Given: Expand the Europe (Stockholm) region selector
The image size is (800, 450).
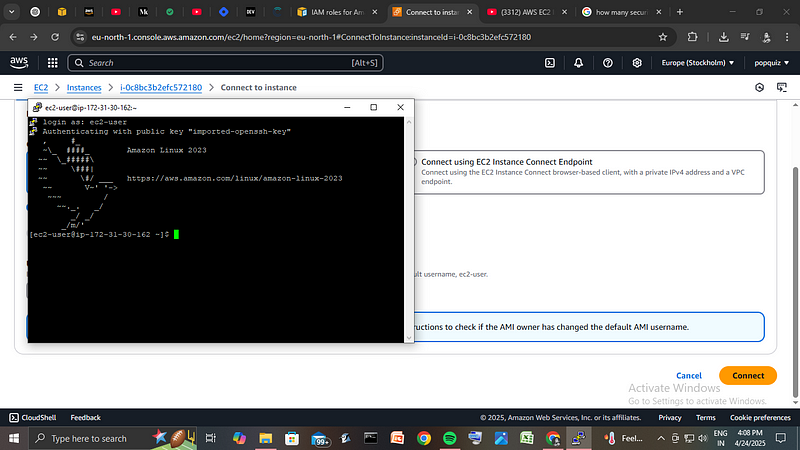Looking at the screenshot, I should tap(698, 62).
